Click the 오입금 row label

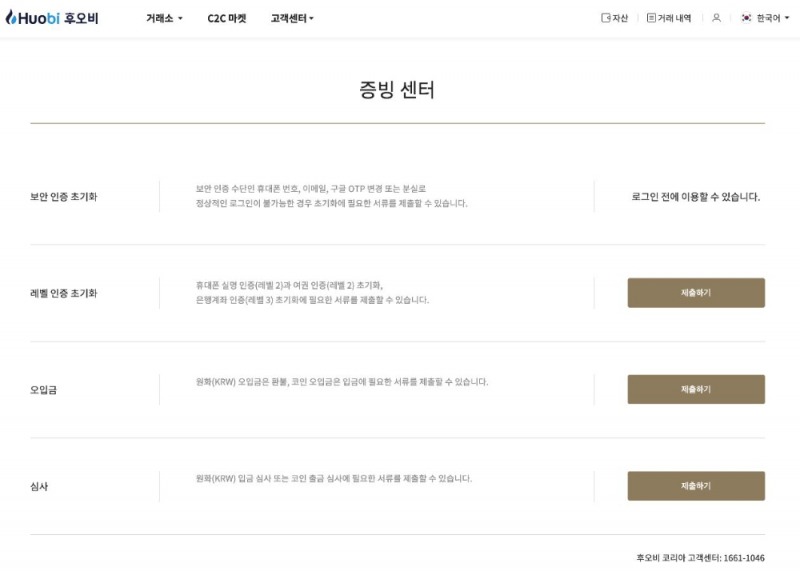pos(43,390)
